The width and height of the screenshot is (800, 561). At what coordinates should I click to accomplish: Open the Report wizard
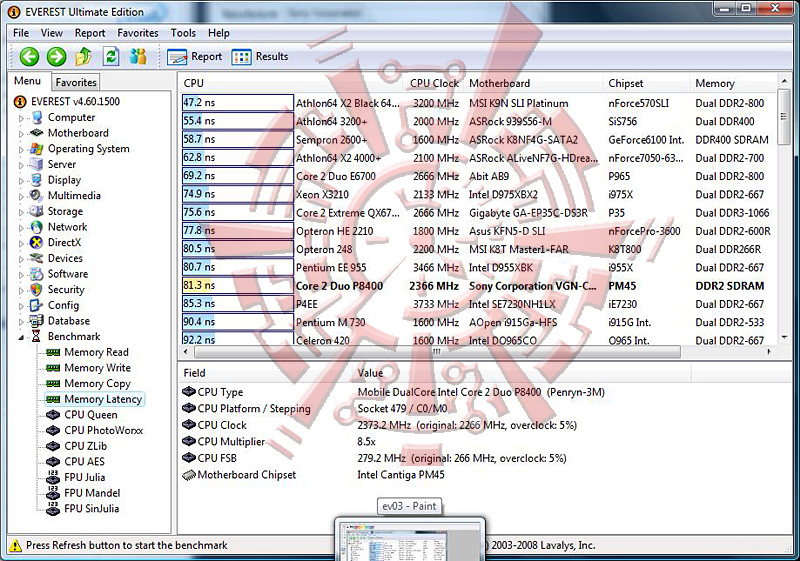194,57
